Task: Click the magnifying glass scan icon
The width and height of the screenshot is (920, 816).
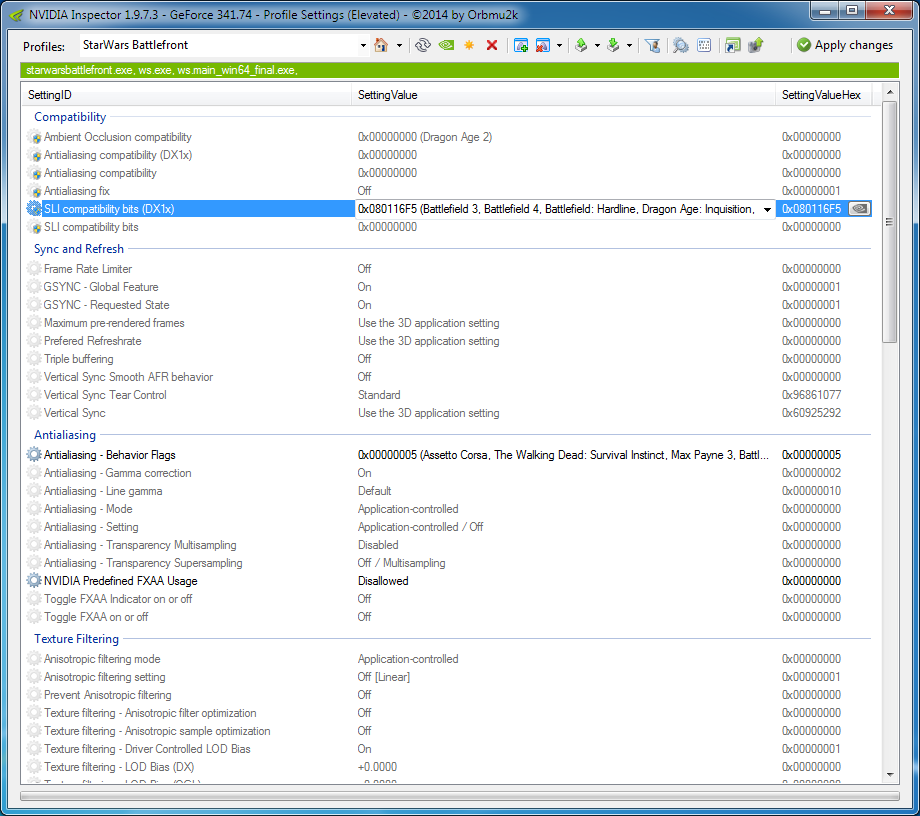Action: click(x=681, y=45)
